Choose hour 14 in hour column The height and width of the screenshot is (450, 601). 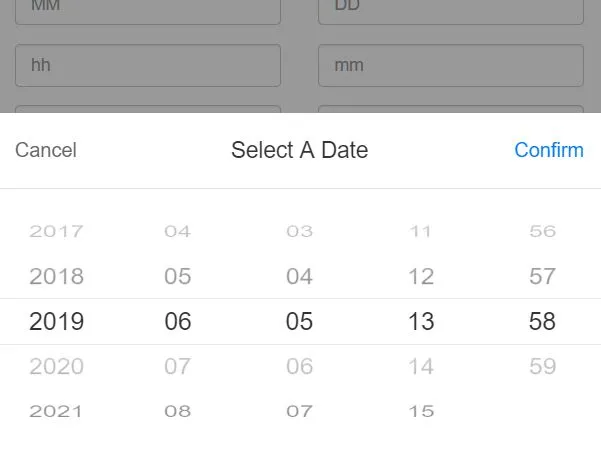(421, 366)
